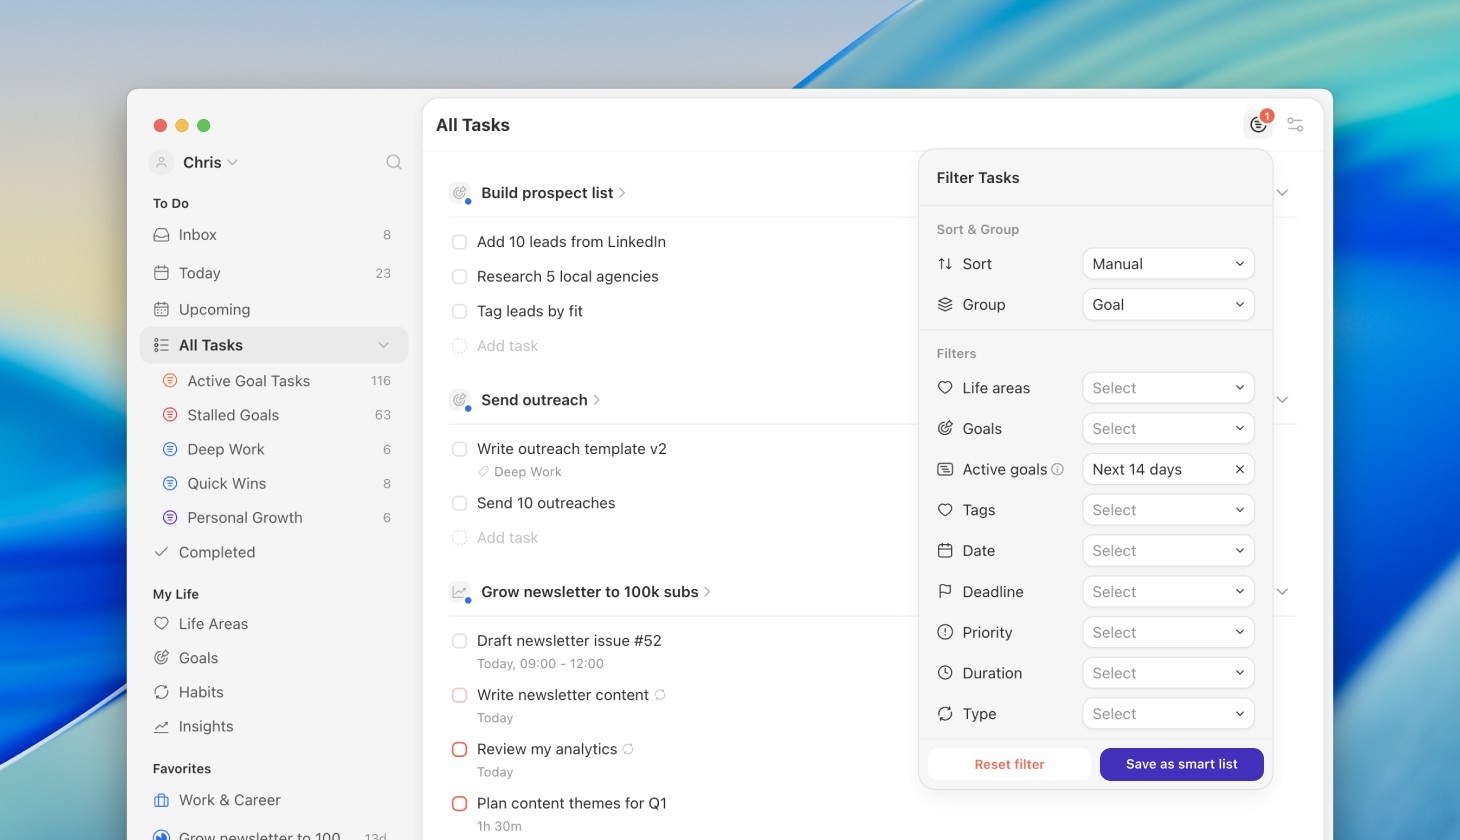This screenshot has height=840, width=1460.
Task: Click the Goals target icon in sidebar
Action: 161,658
